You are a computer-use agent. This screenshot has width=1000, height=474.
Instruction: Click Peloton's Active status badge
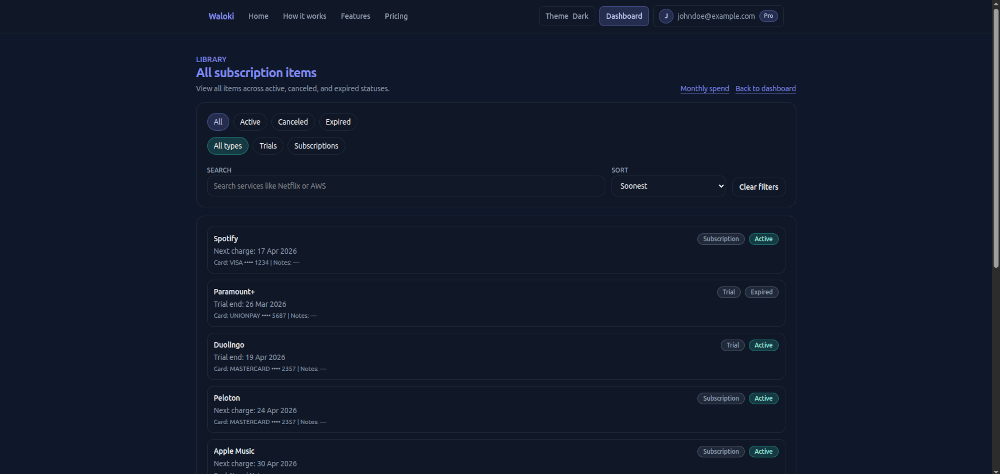coord(763,399)
